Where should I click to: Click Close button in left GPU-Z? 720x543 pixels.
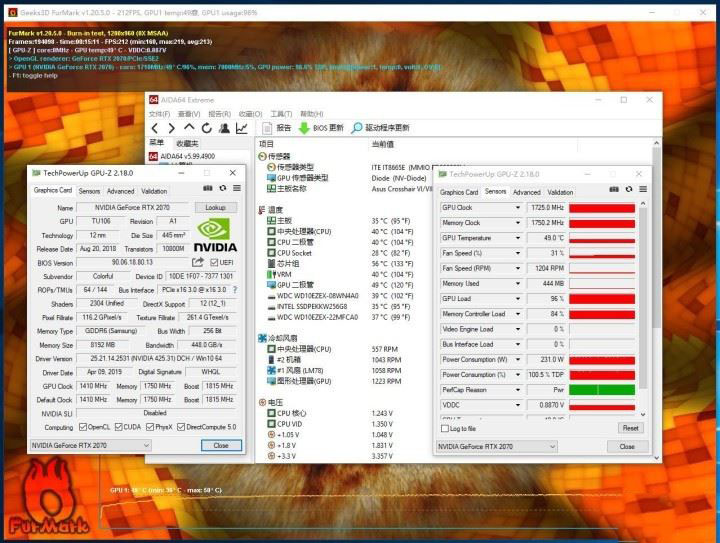pos(221,445)
